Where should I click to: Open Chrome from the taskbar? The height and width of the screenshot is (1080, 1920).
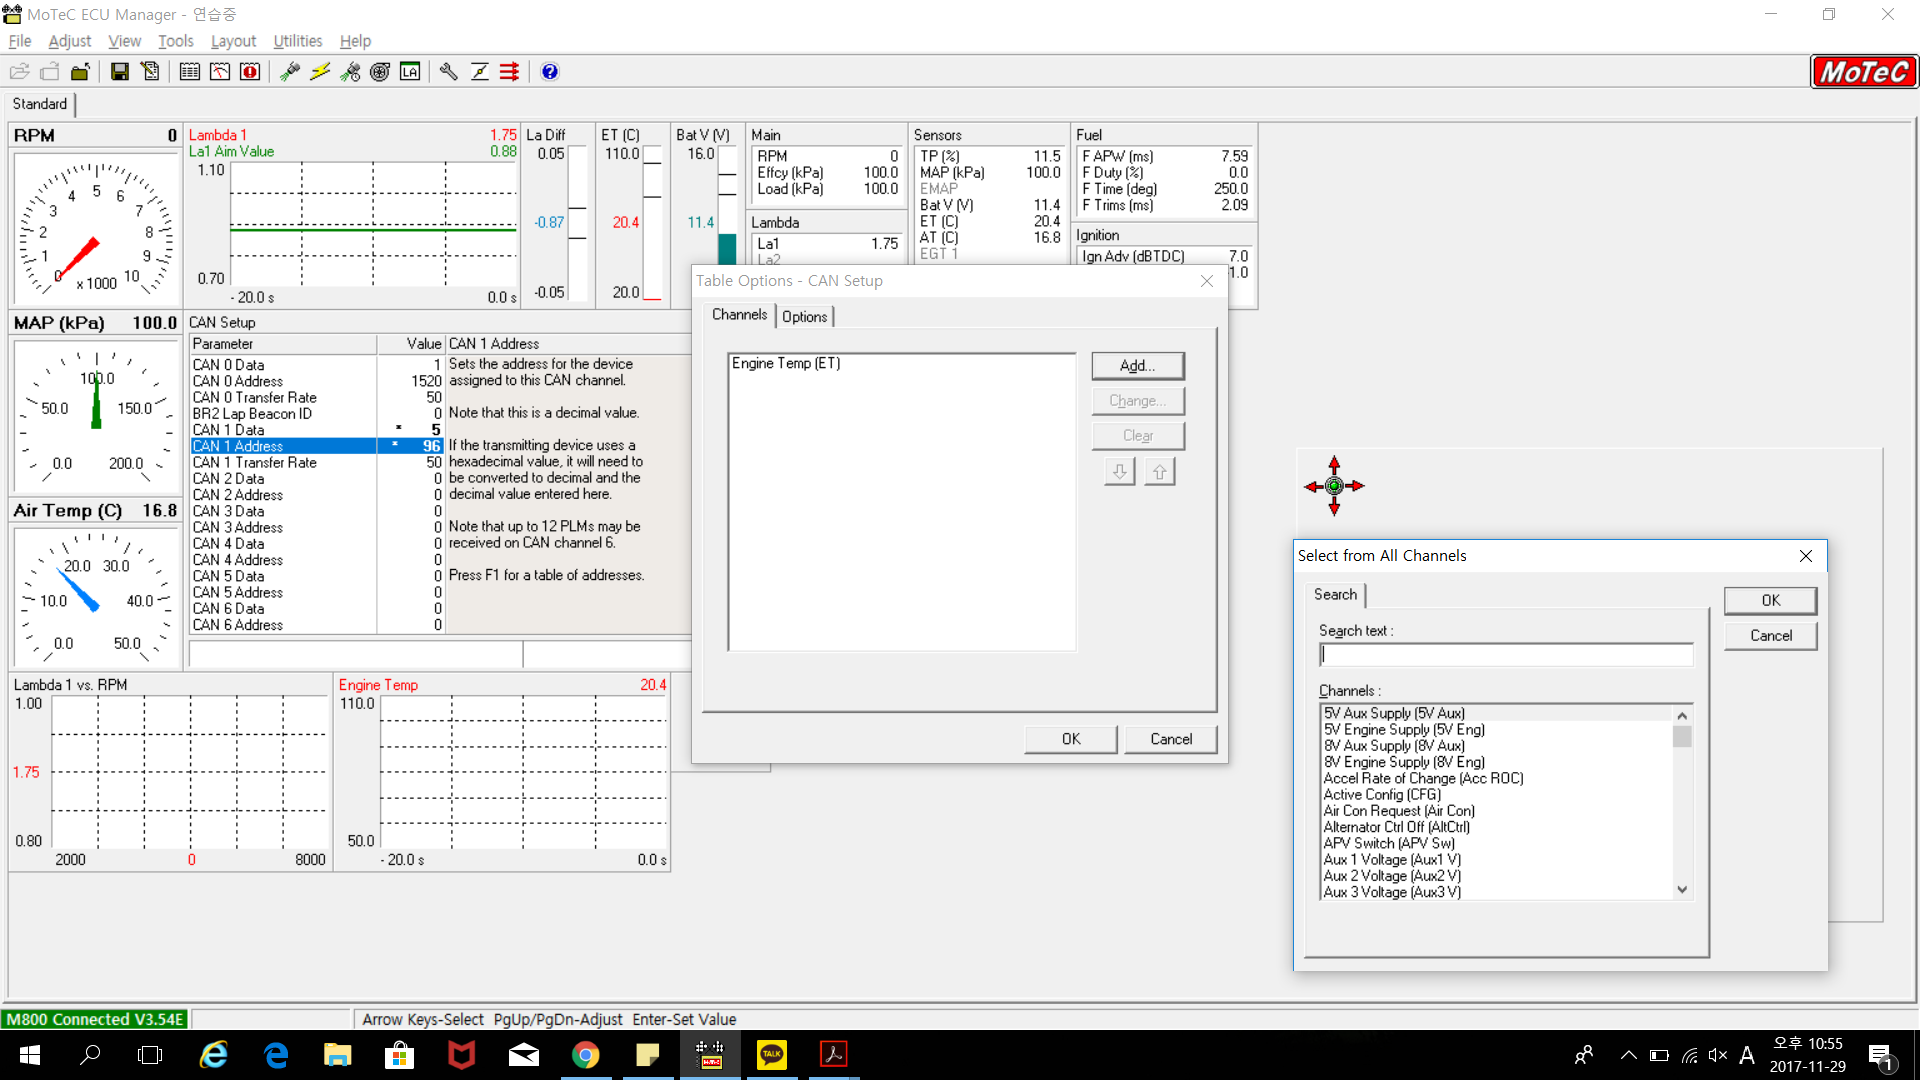(586, 1055)
